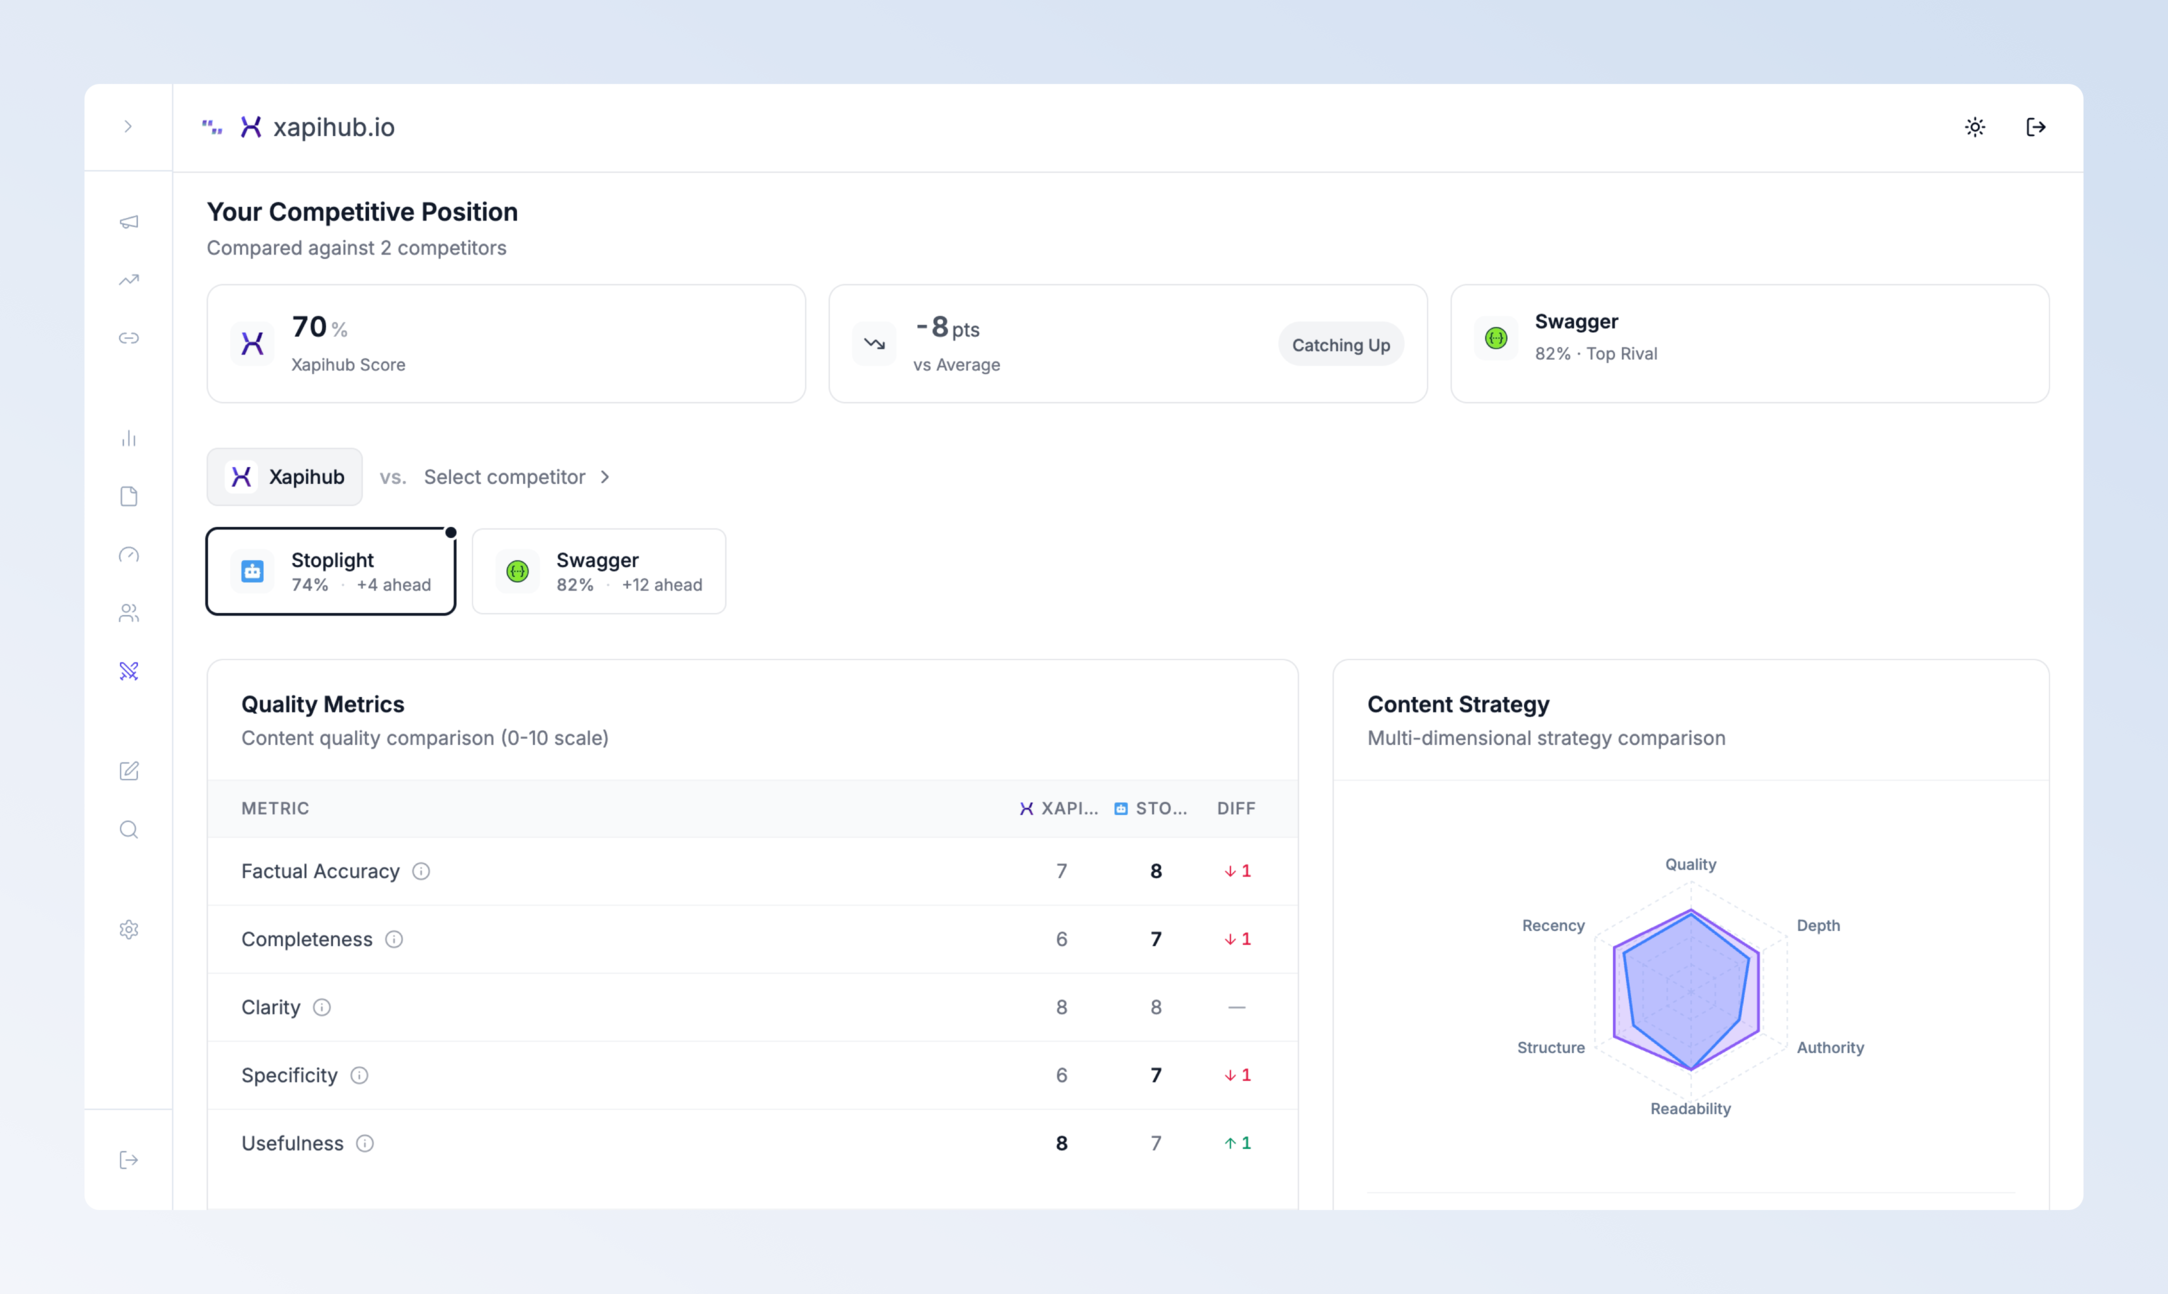2168x1294 pixels.
Task: Click the Catching Up status badge
Action: [x=1340, y=345]
